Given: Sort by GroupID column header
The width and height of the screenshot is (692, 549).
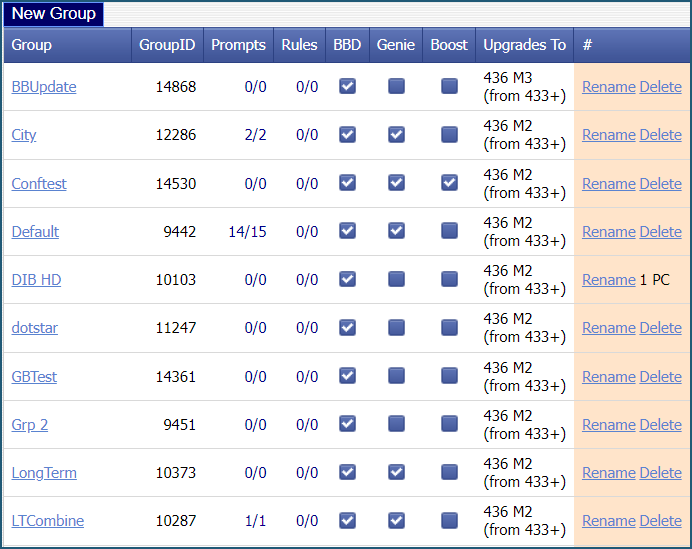Looking at the screenshot, I should pos(167,45).
